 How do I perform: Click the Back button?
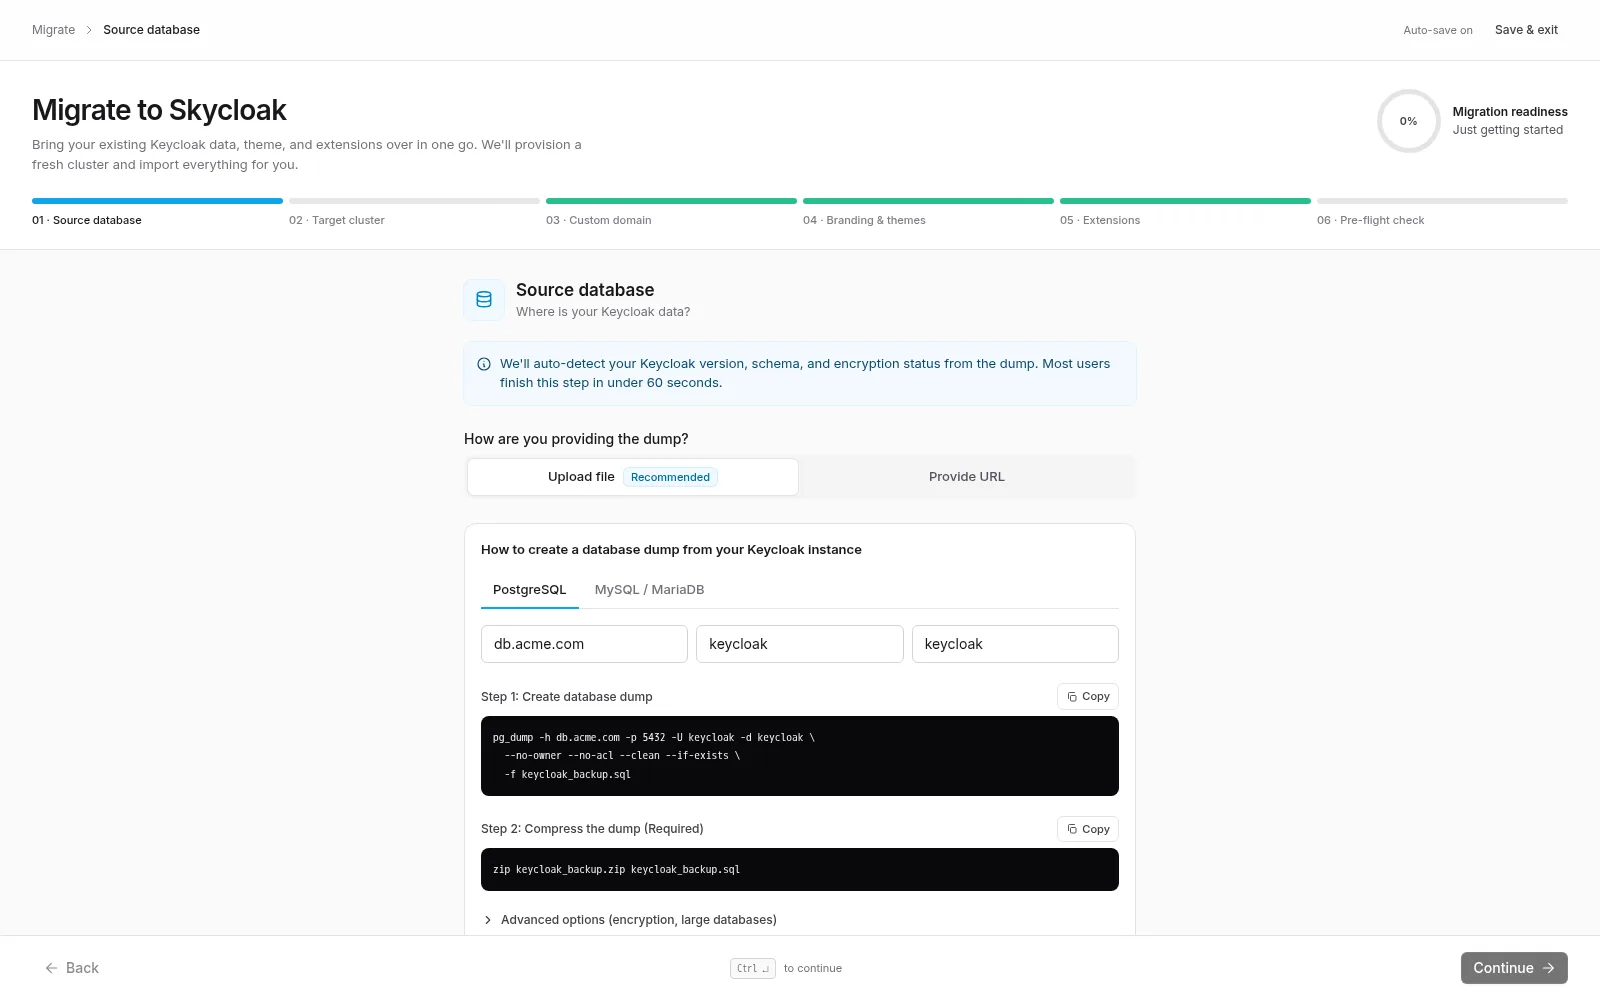[72, 968]
